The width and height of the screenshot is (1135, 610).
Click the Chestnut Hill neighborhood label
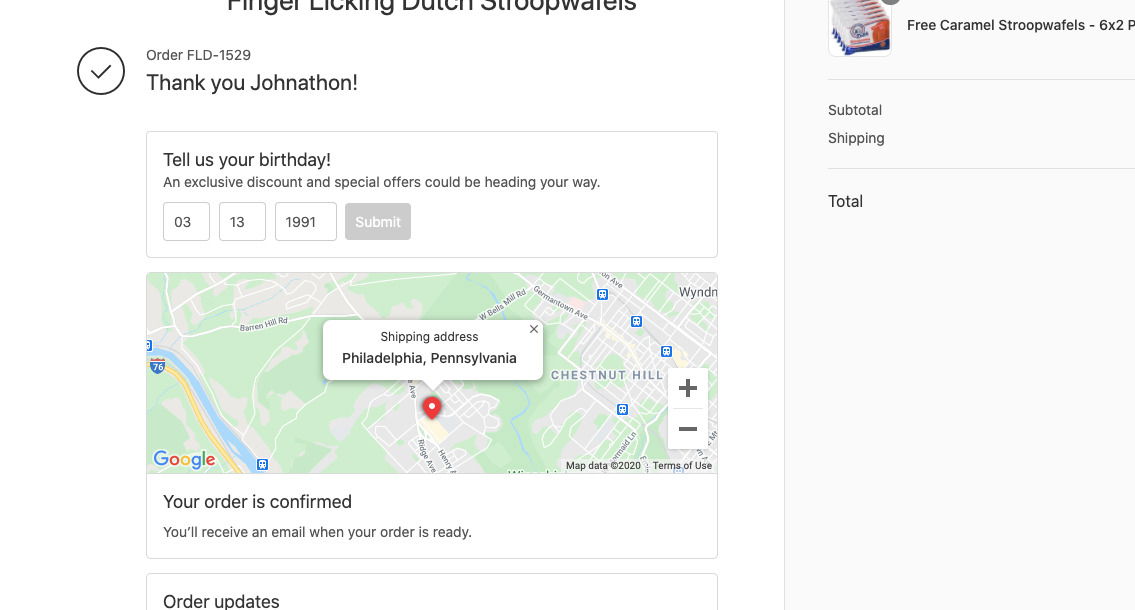point(606,375)
